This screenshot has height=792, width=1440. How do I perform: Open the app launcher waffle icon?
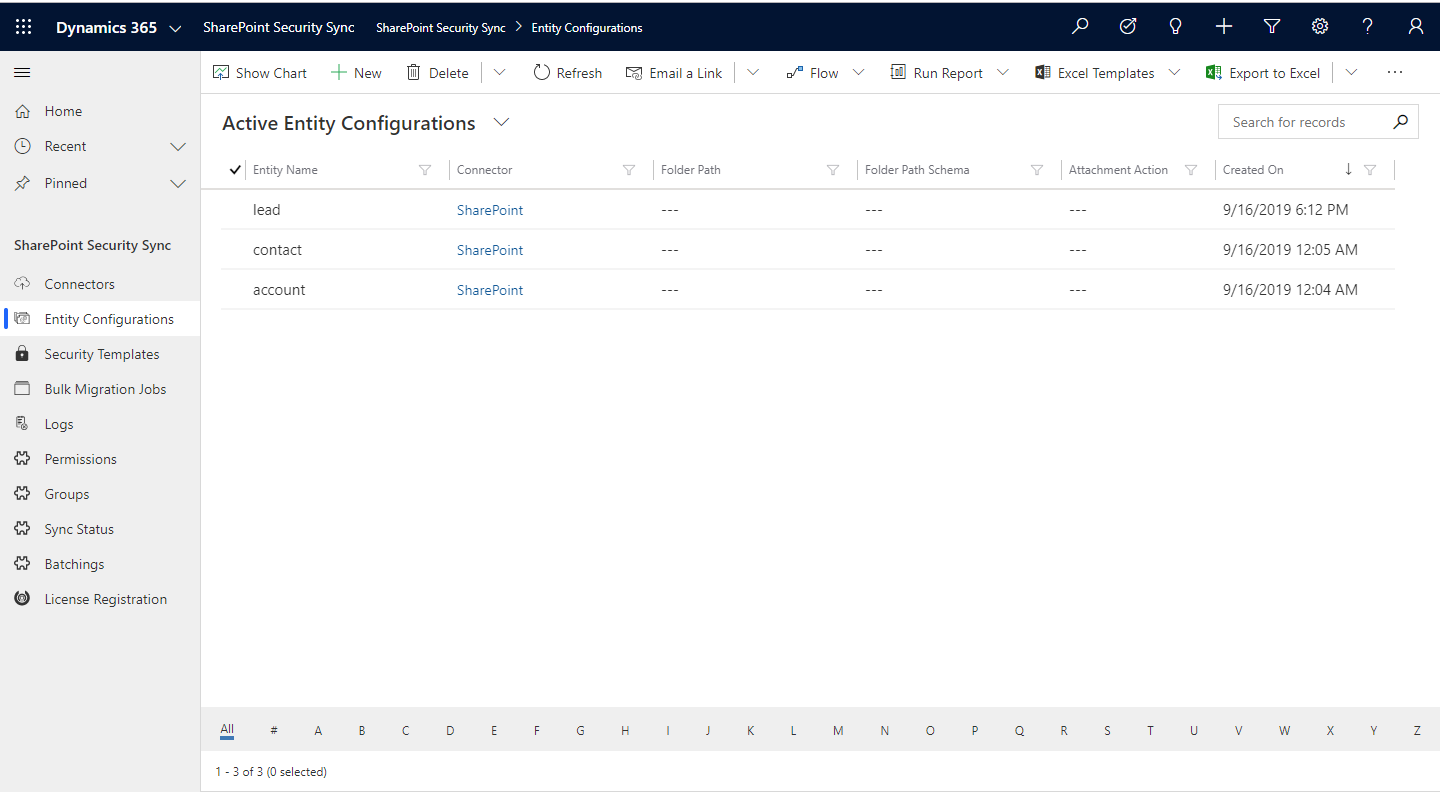23,27
